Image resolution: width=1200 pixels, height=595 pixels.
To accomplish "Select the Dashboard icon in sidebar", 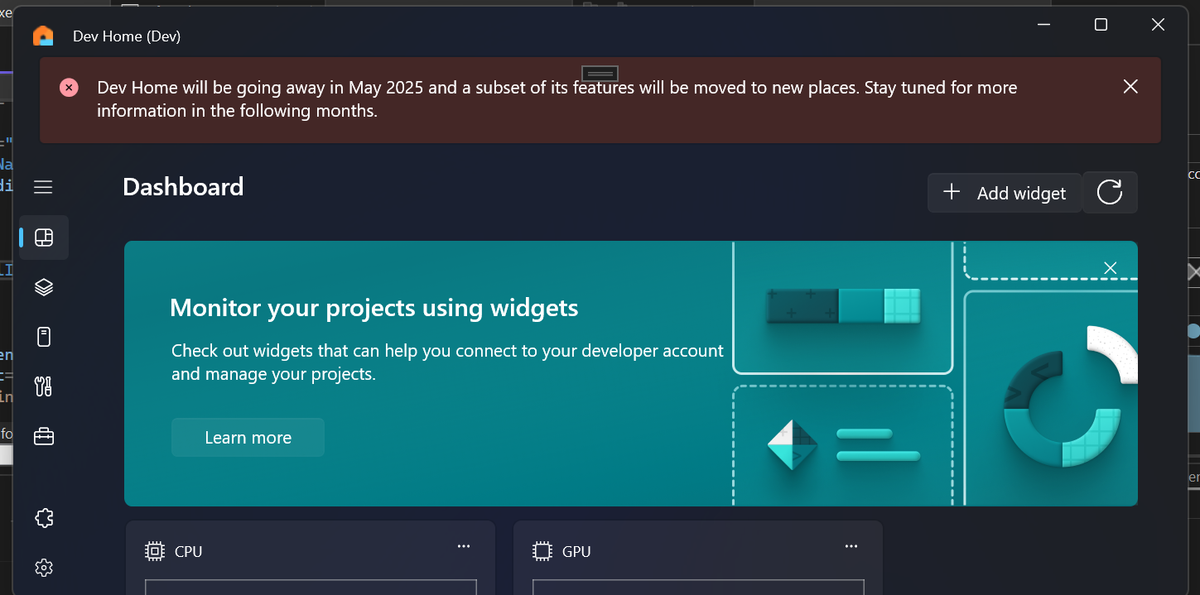I will [x=43, y=237].
